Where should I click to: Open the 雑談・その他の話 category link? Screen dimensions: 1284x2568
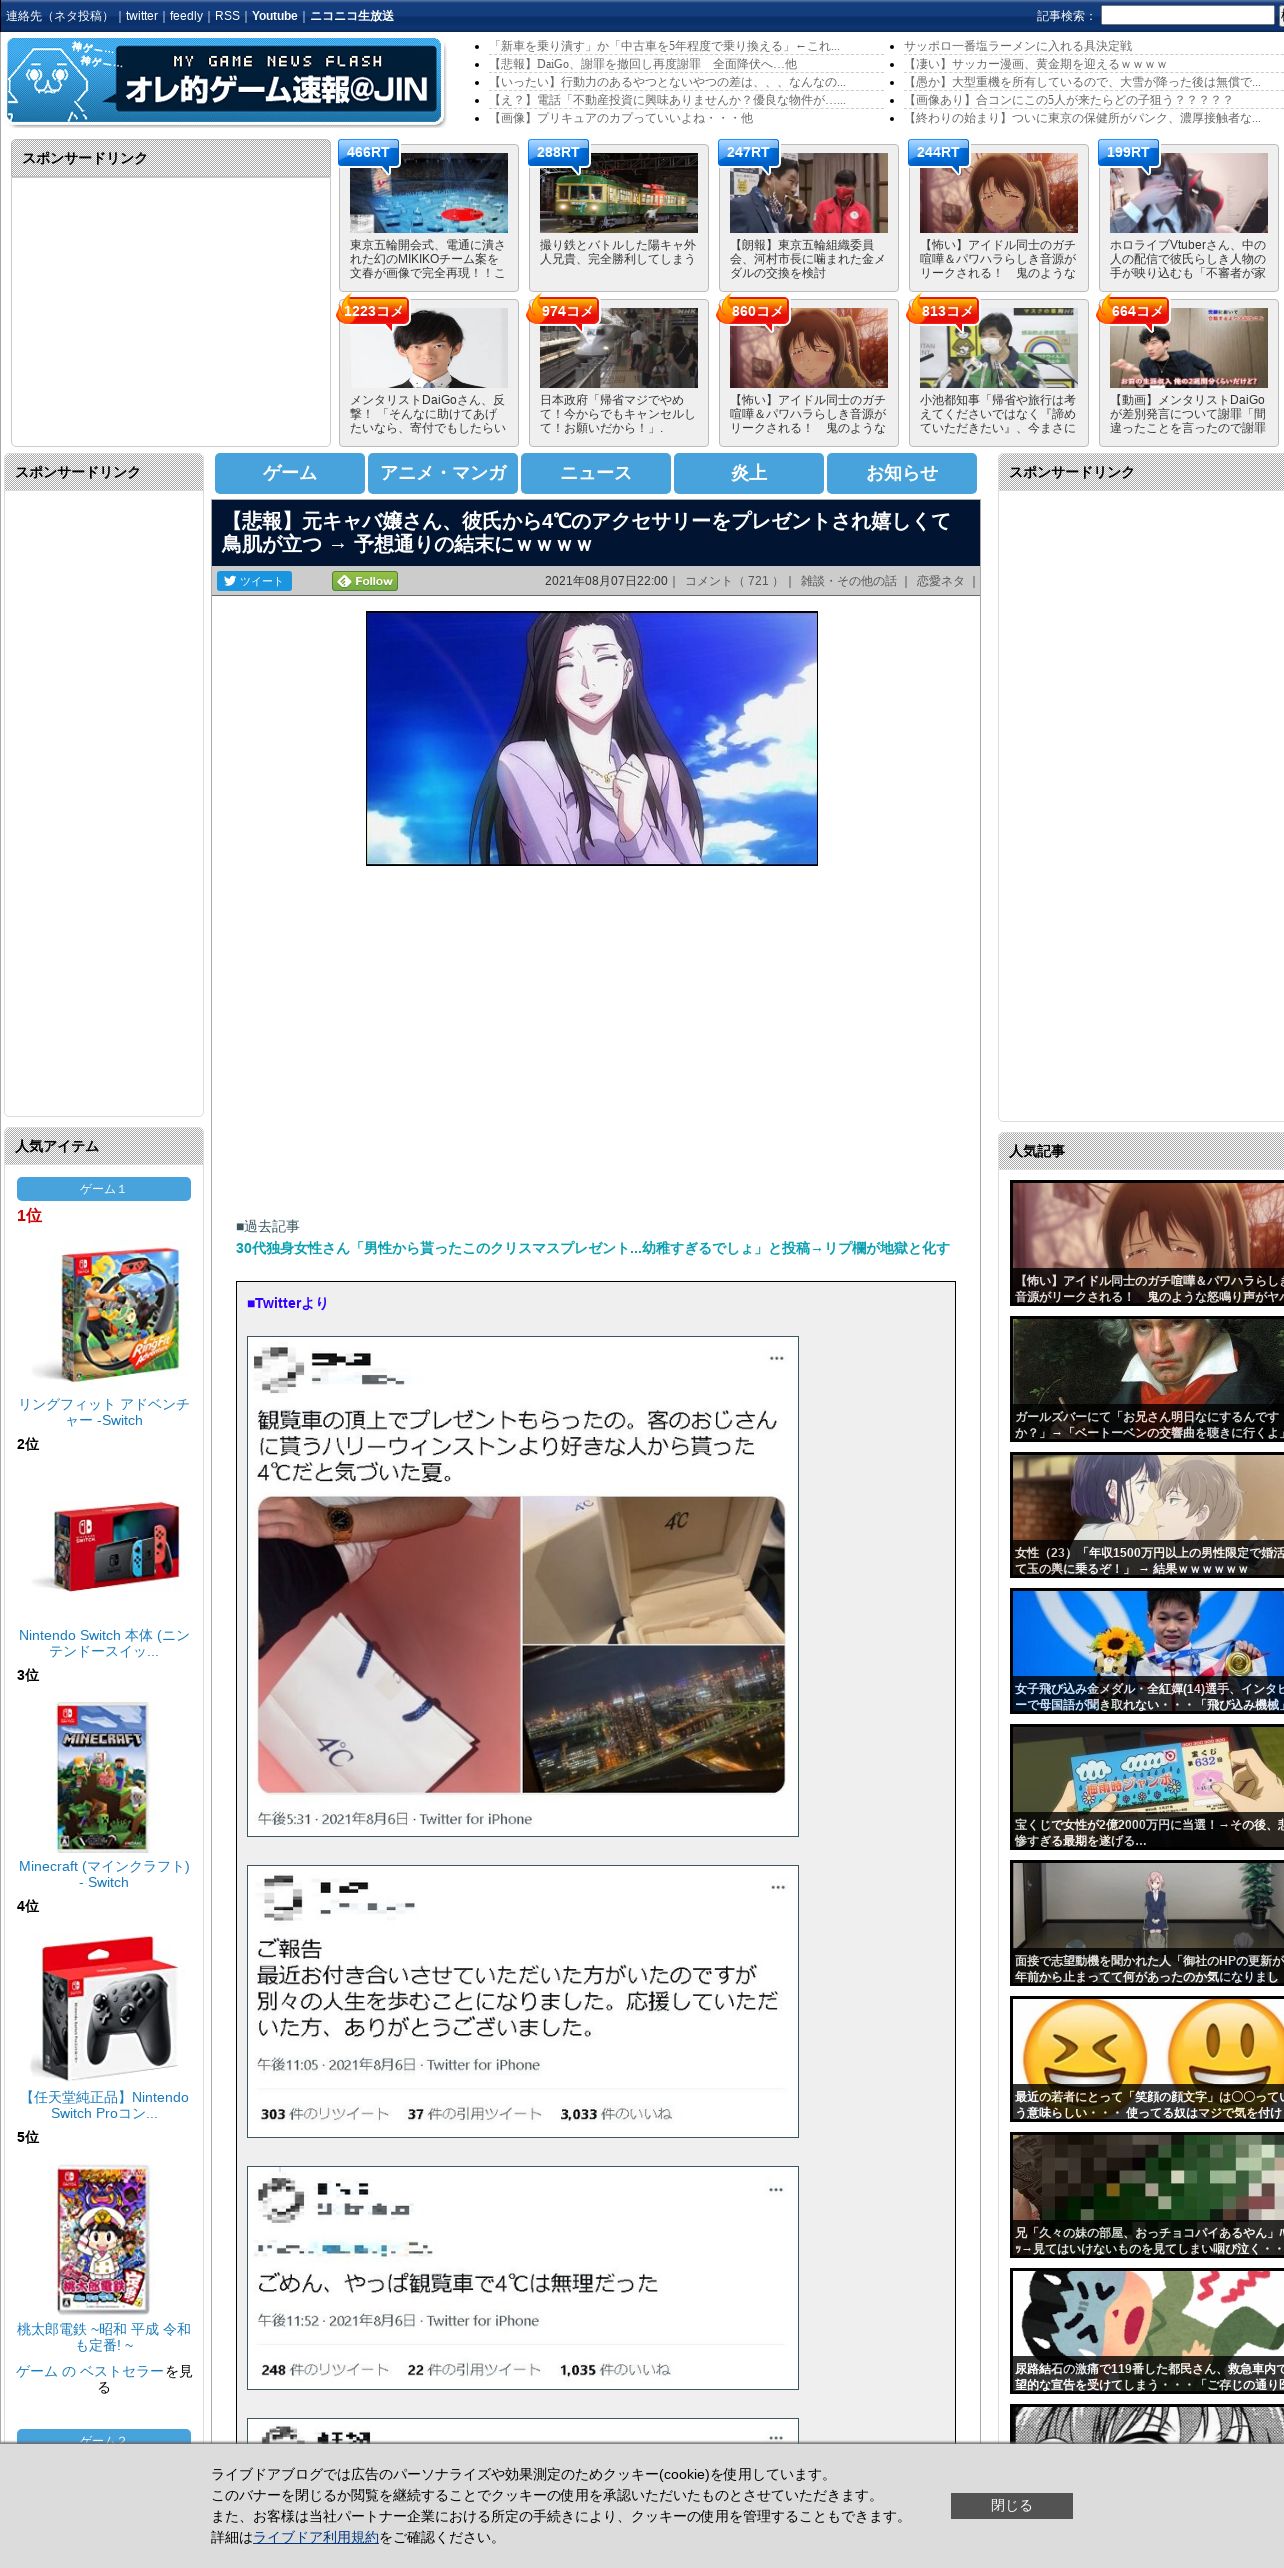point(848,581)
